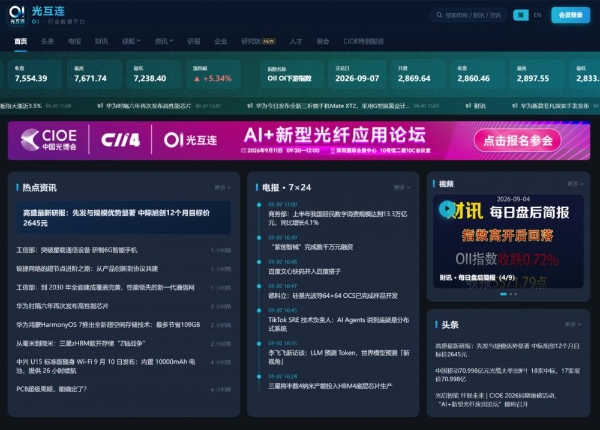The height and width of the screenshot is (430, 600).
Task: Click the 09-07 17:00 timeline dot
Action: tap(259, 205)
